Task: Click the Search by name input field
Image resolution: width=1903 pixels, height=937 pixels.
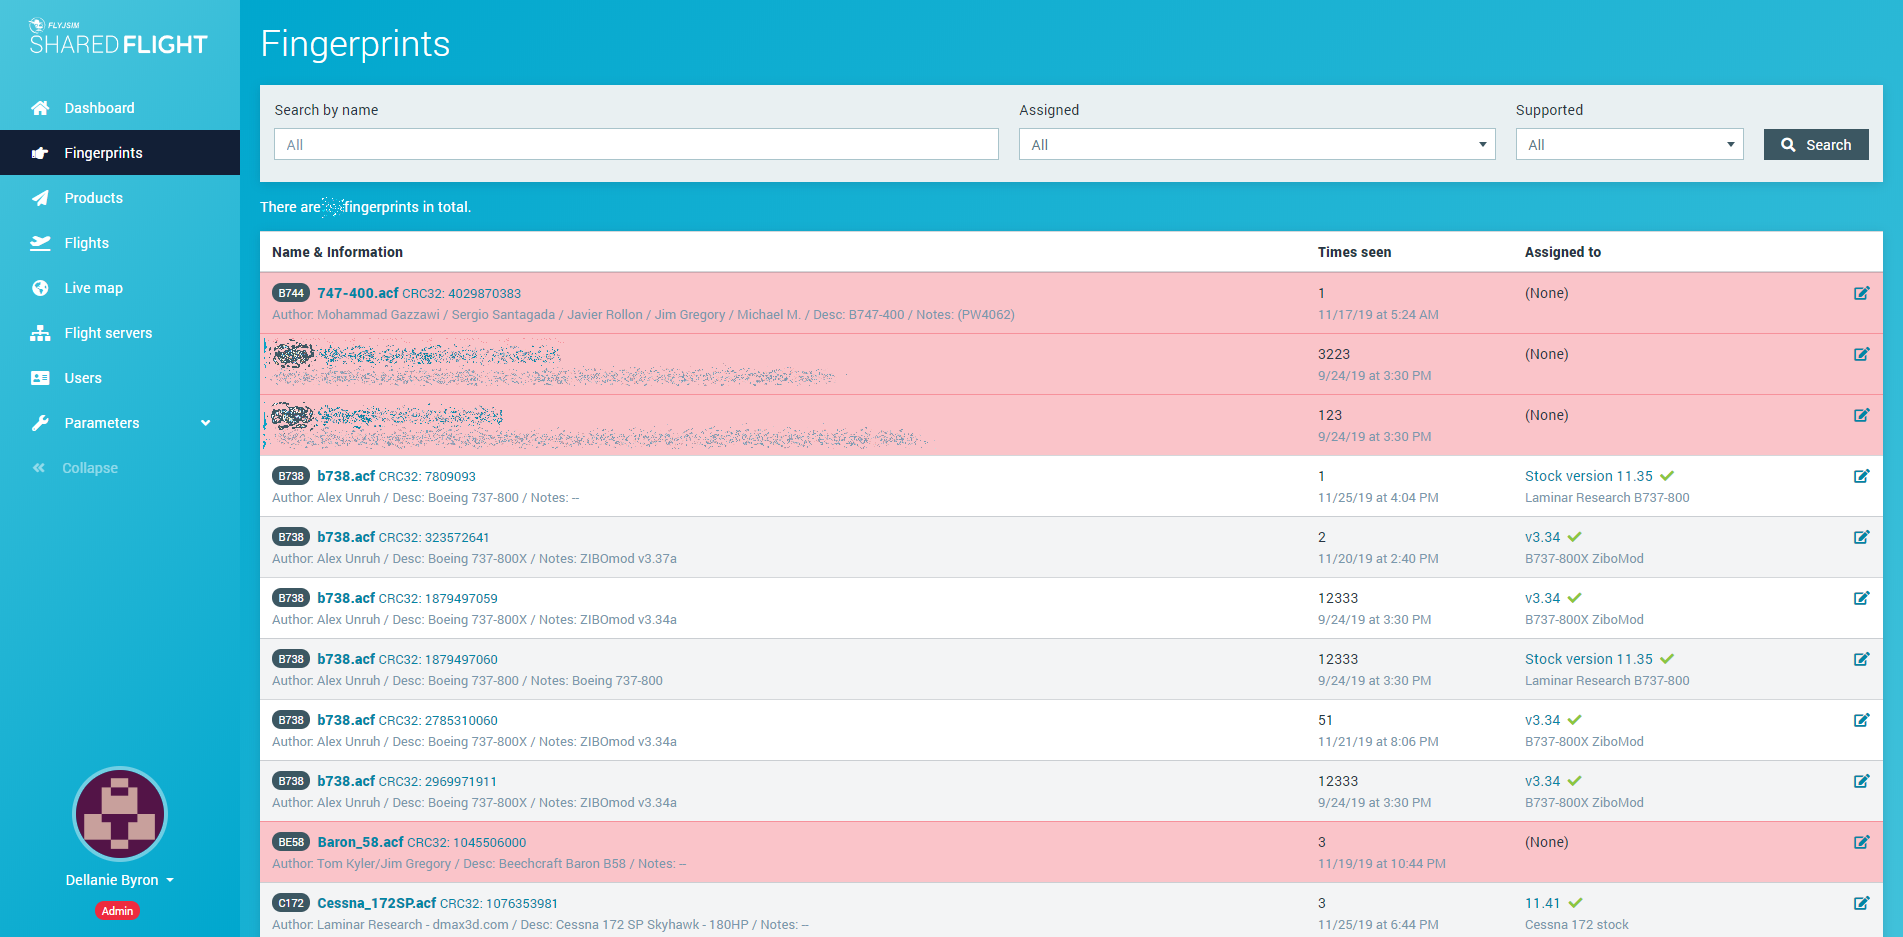Action: coord(636,145)
